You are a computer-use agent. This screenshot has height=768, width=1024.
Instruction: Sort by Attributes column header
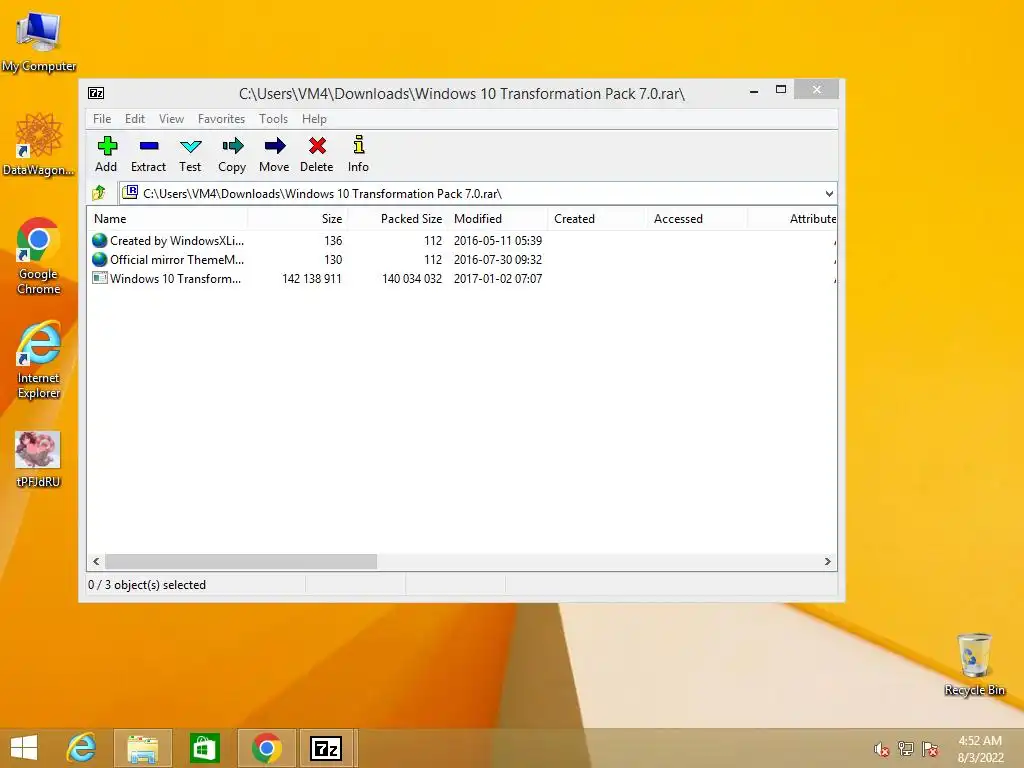pos(792,219)
